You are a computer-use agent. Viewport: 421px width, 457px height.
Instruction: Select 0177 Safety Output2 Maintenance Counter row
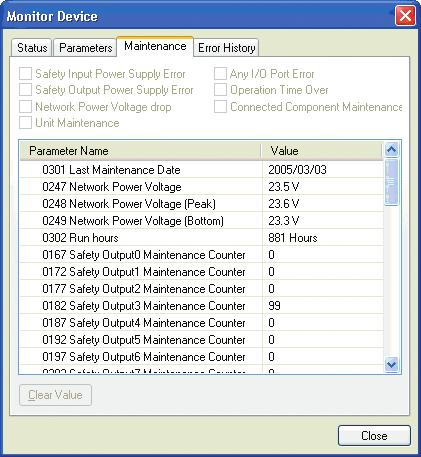coord(202,289)
